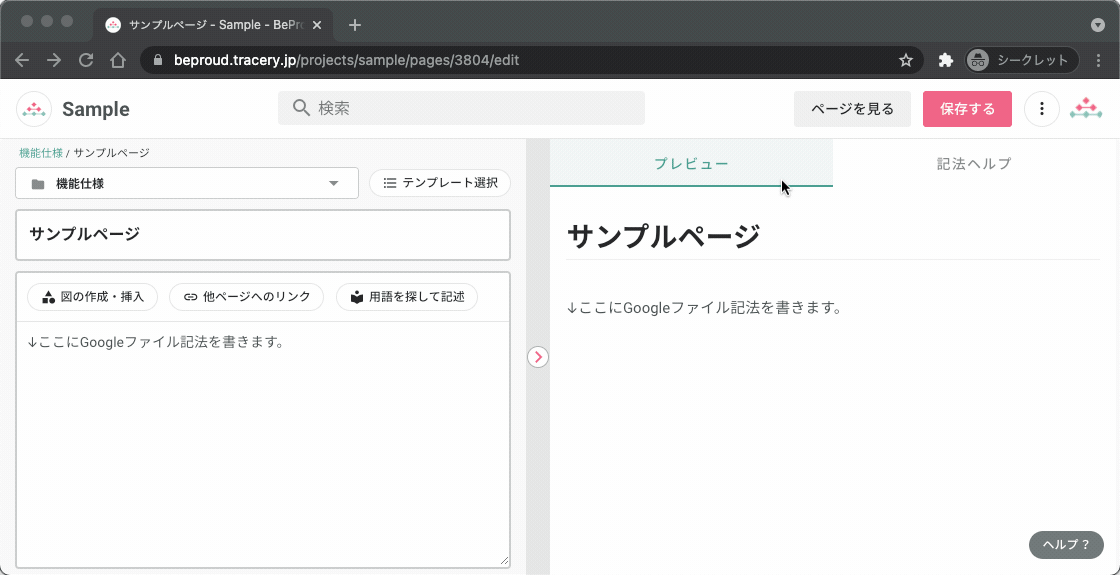The width and height of the screenshot is (1120, 575).
Task: Switch to the 記法ヘルプ tab
Action: 974,164
